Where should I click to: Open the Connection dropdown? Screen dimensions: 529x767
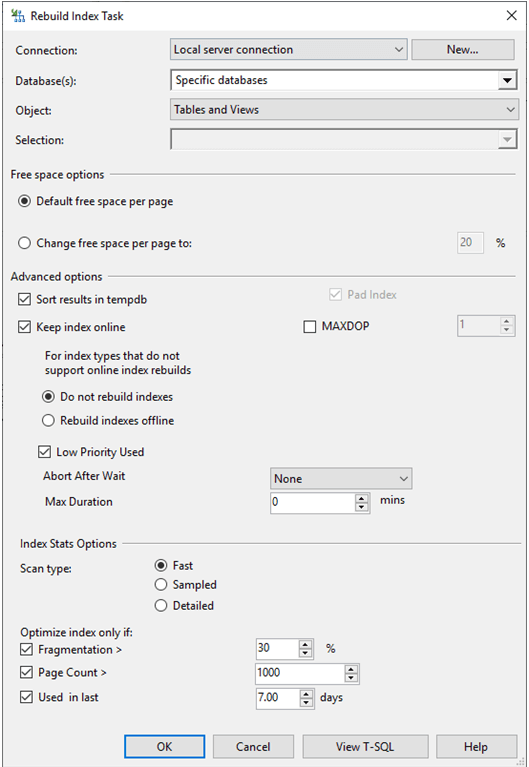(x=289, y=49)
